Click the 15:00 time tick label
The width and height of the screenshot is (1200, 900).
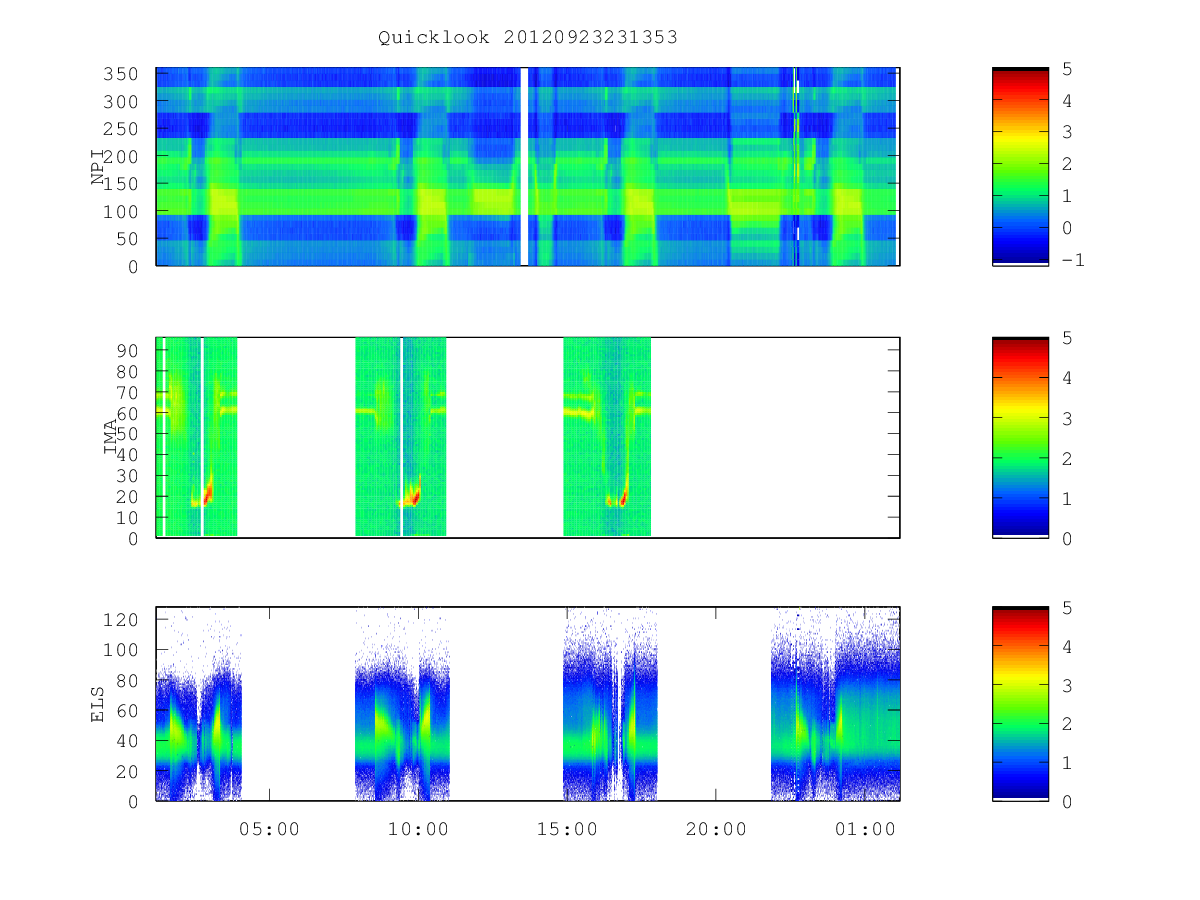(567, 829)
